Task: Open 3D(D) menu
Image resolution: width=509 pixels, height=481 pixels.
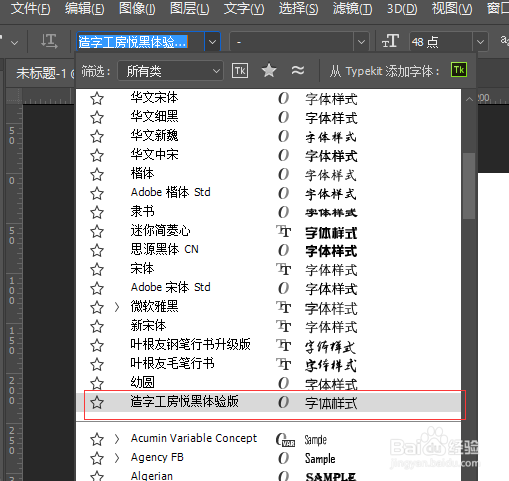Action: 402,8
